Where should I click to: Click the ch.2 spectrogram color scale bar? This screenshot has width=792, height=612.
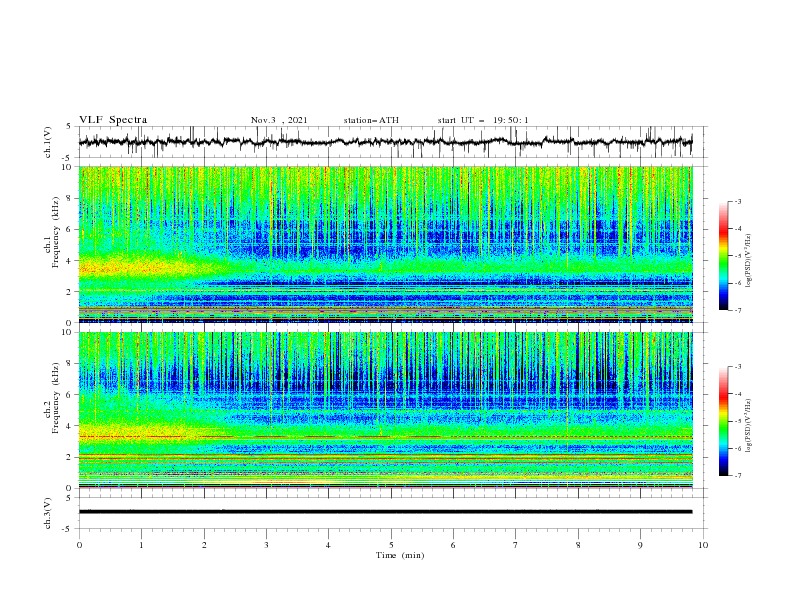[723, 421]
